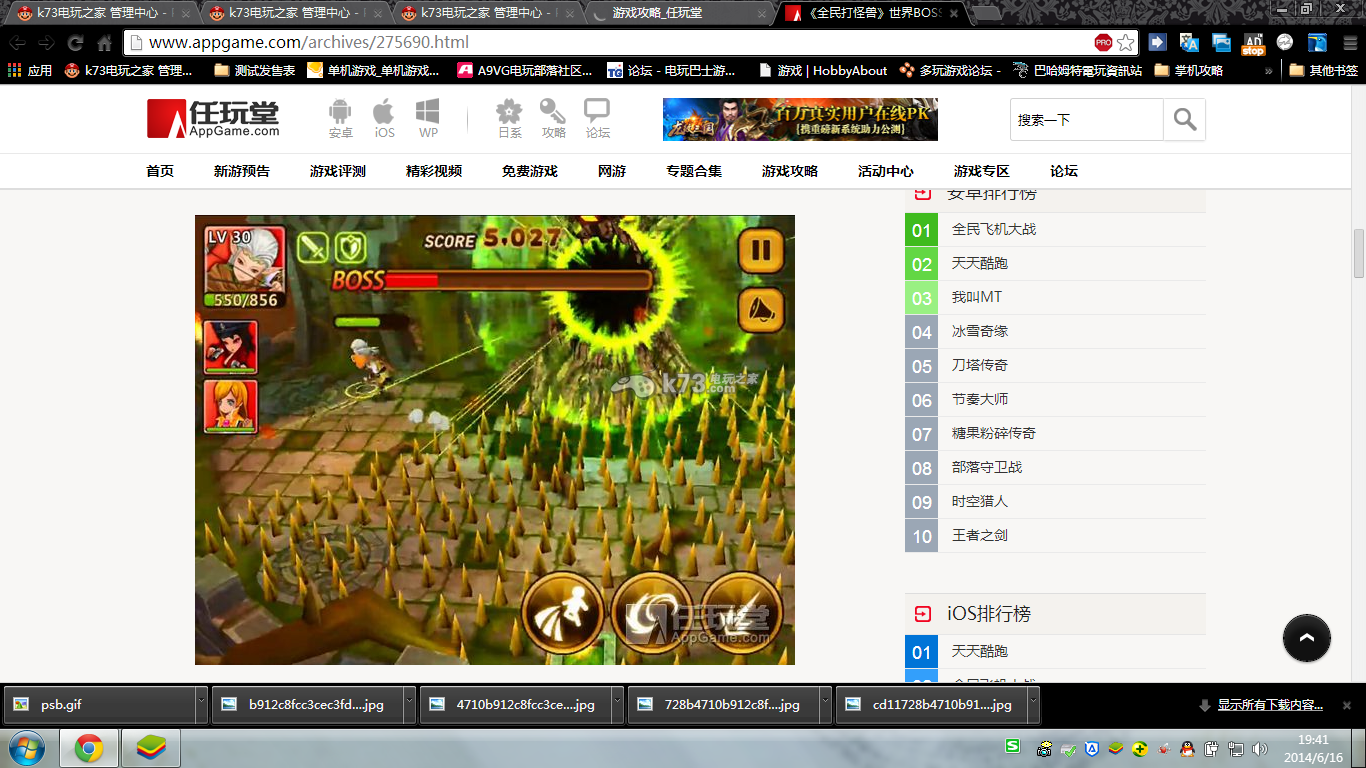
Task: Open the 巴哈姆特電玩資訊站 bookmark
Action: 1077,71
